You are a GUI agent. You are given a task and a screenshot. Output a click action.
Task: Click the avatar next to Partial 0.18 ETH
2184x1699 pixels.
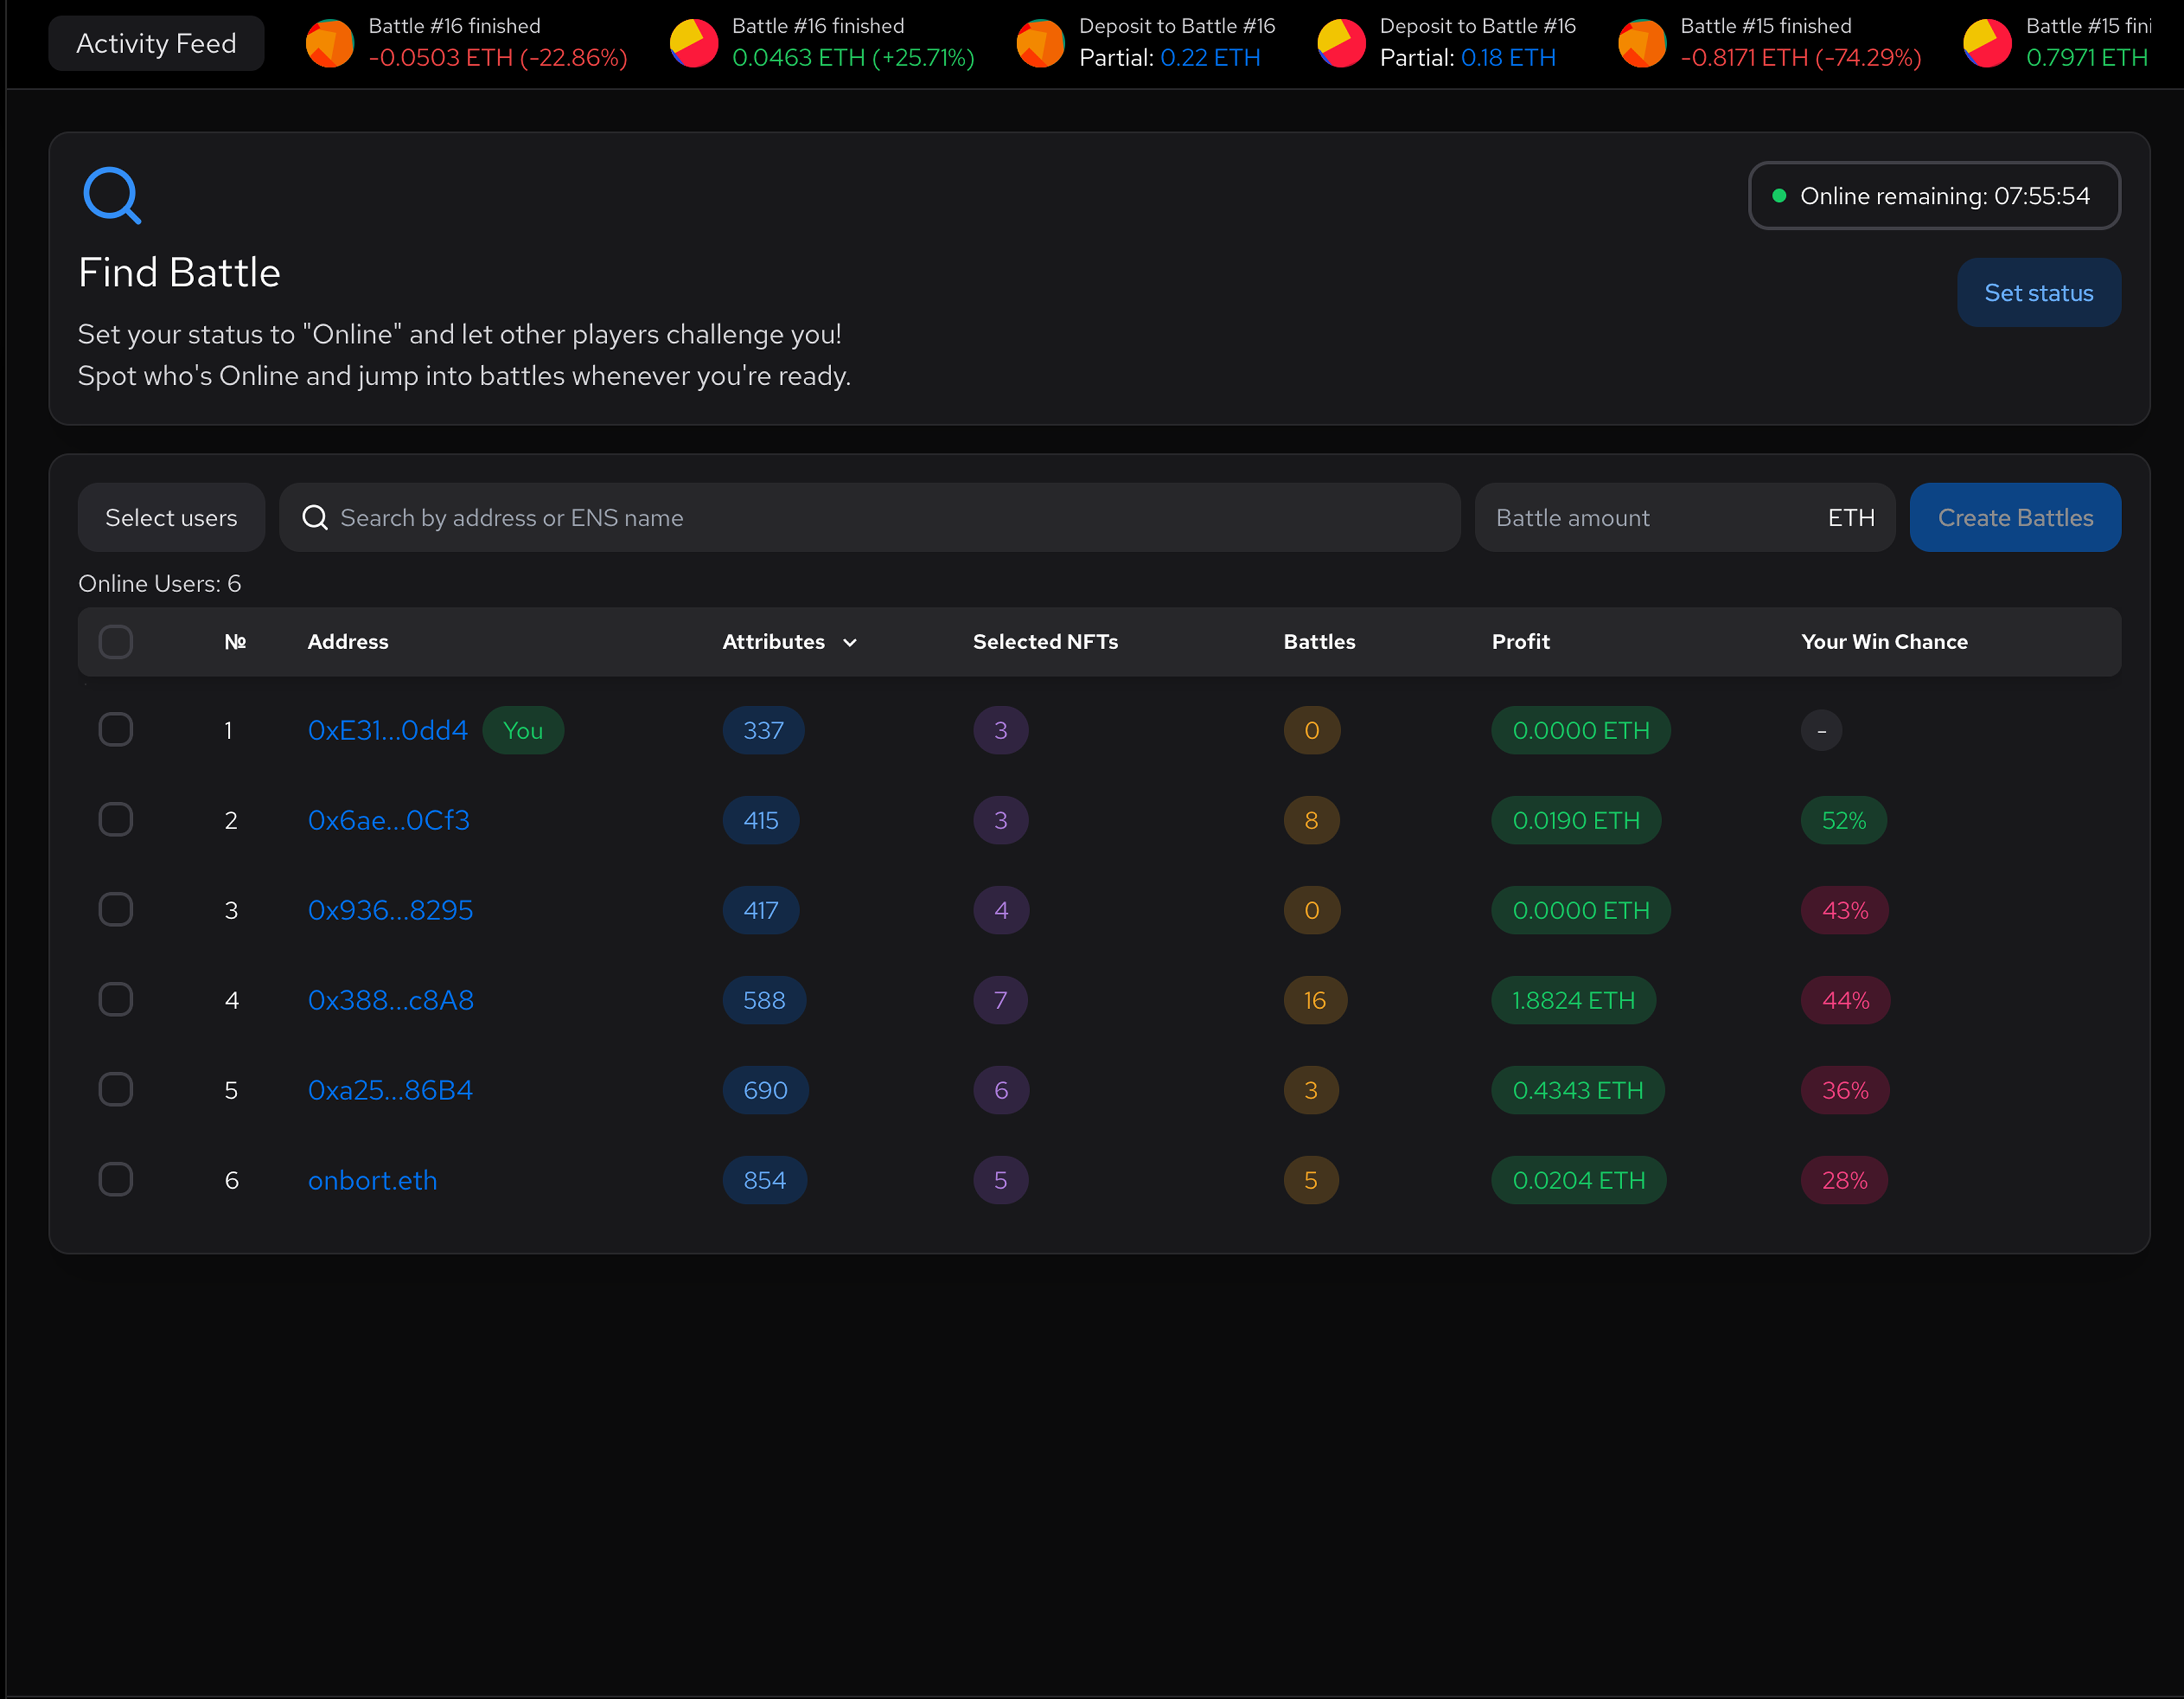1341,43
